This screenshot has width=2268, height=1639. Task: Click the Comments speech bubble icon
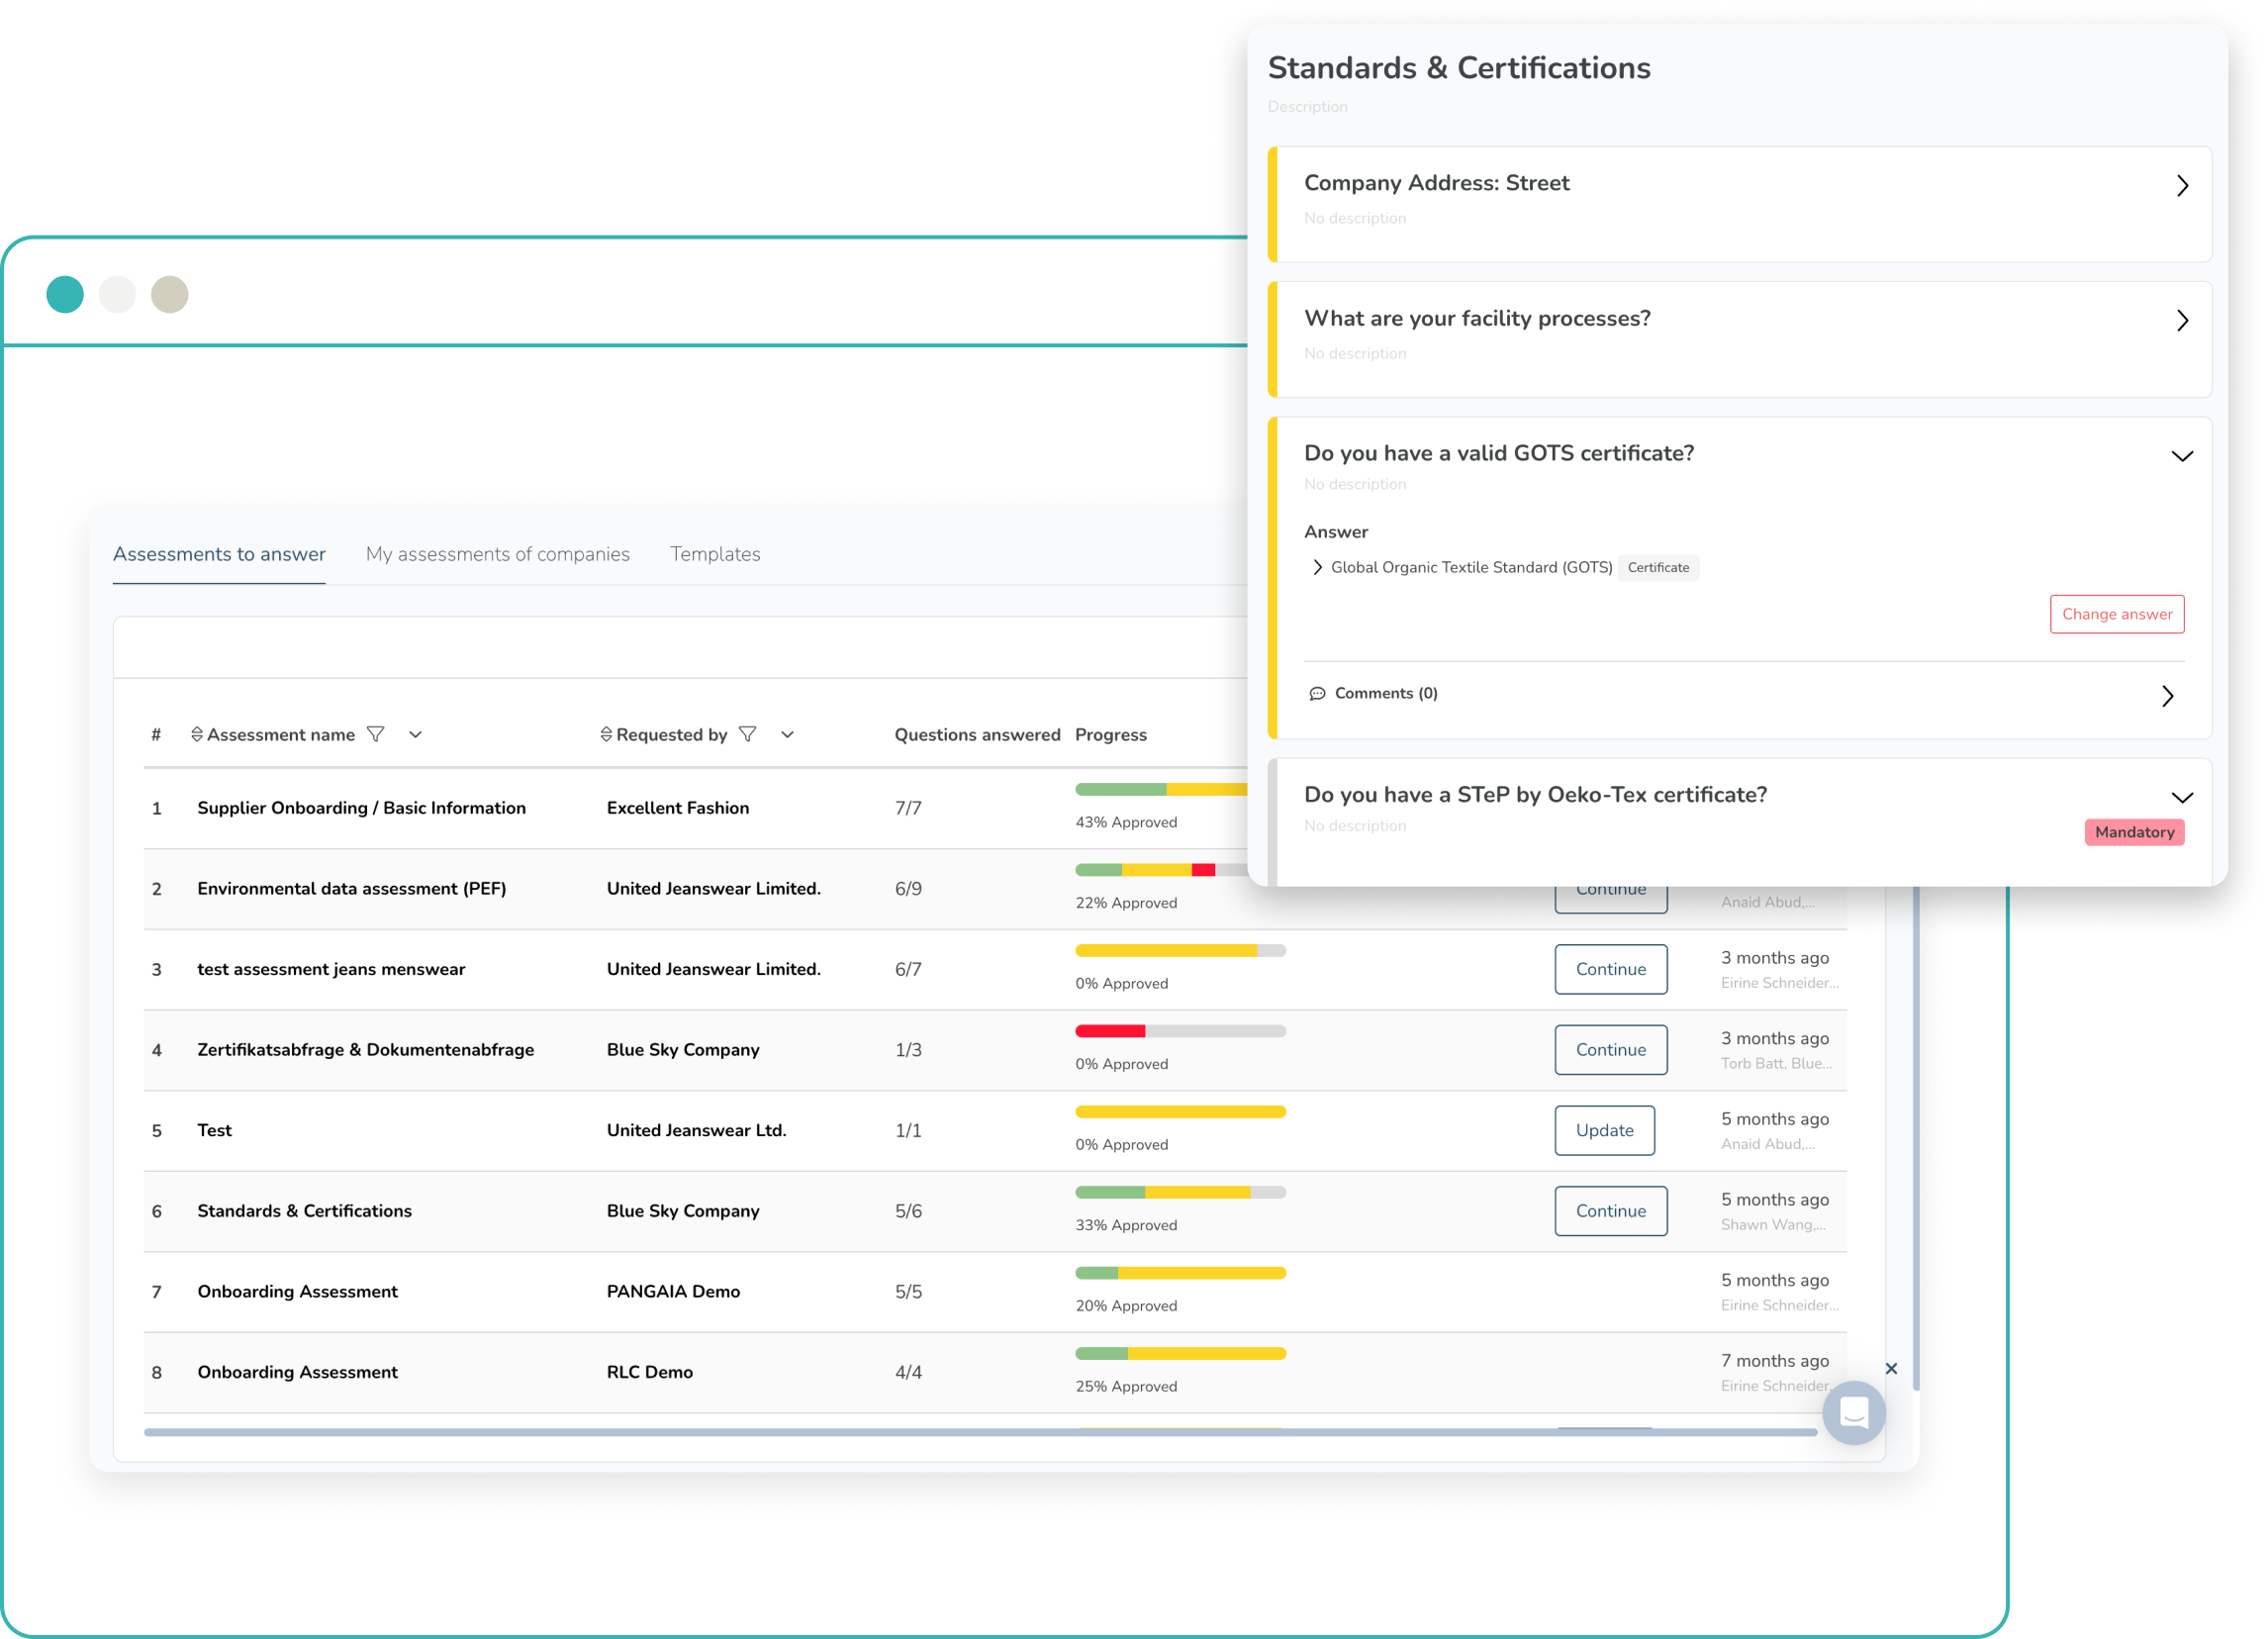(x=1317, y=694)
